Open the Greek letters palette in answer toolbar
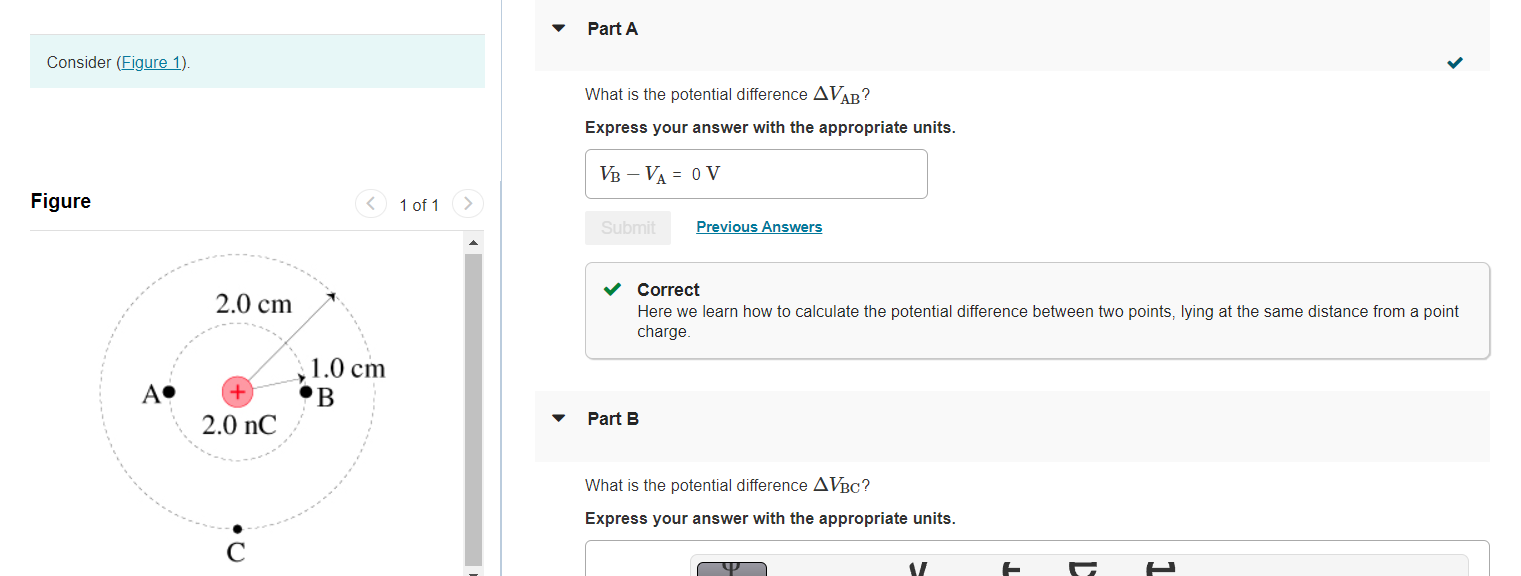Image resolution: width=1521 pixels, height=576 pixels. [732, 570]
